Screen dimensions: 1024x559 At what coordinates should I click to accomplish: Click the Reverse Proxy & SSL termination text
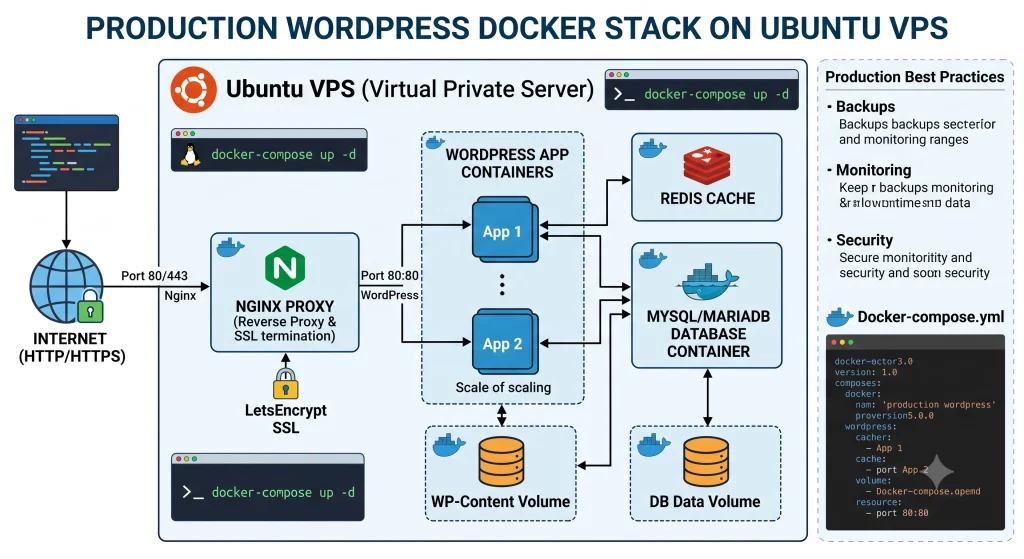tap(285, 329)
